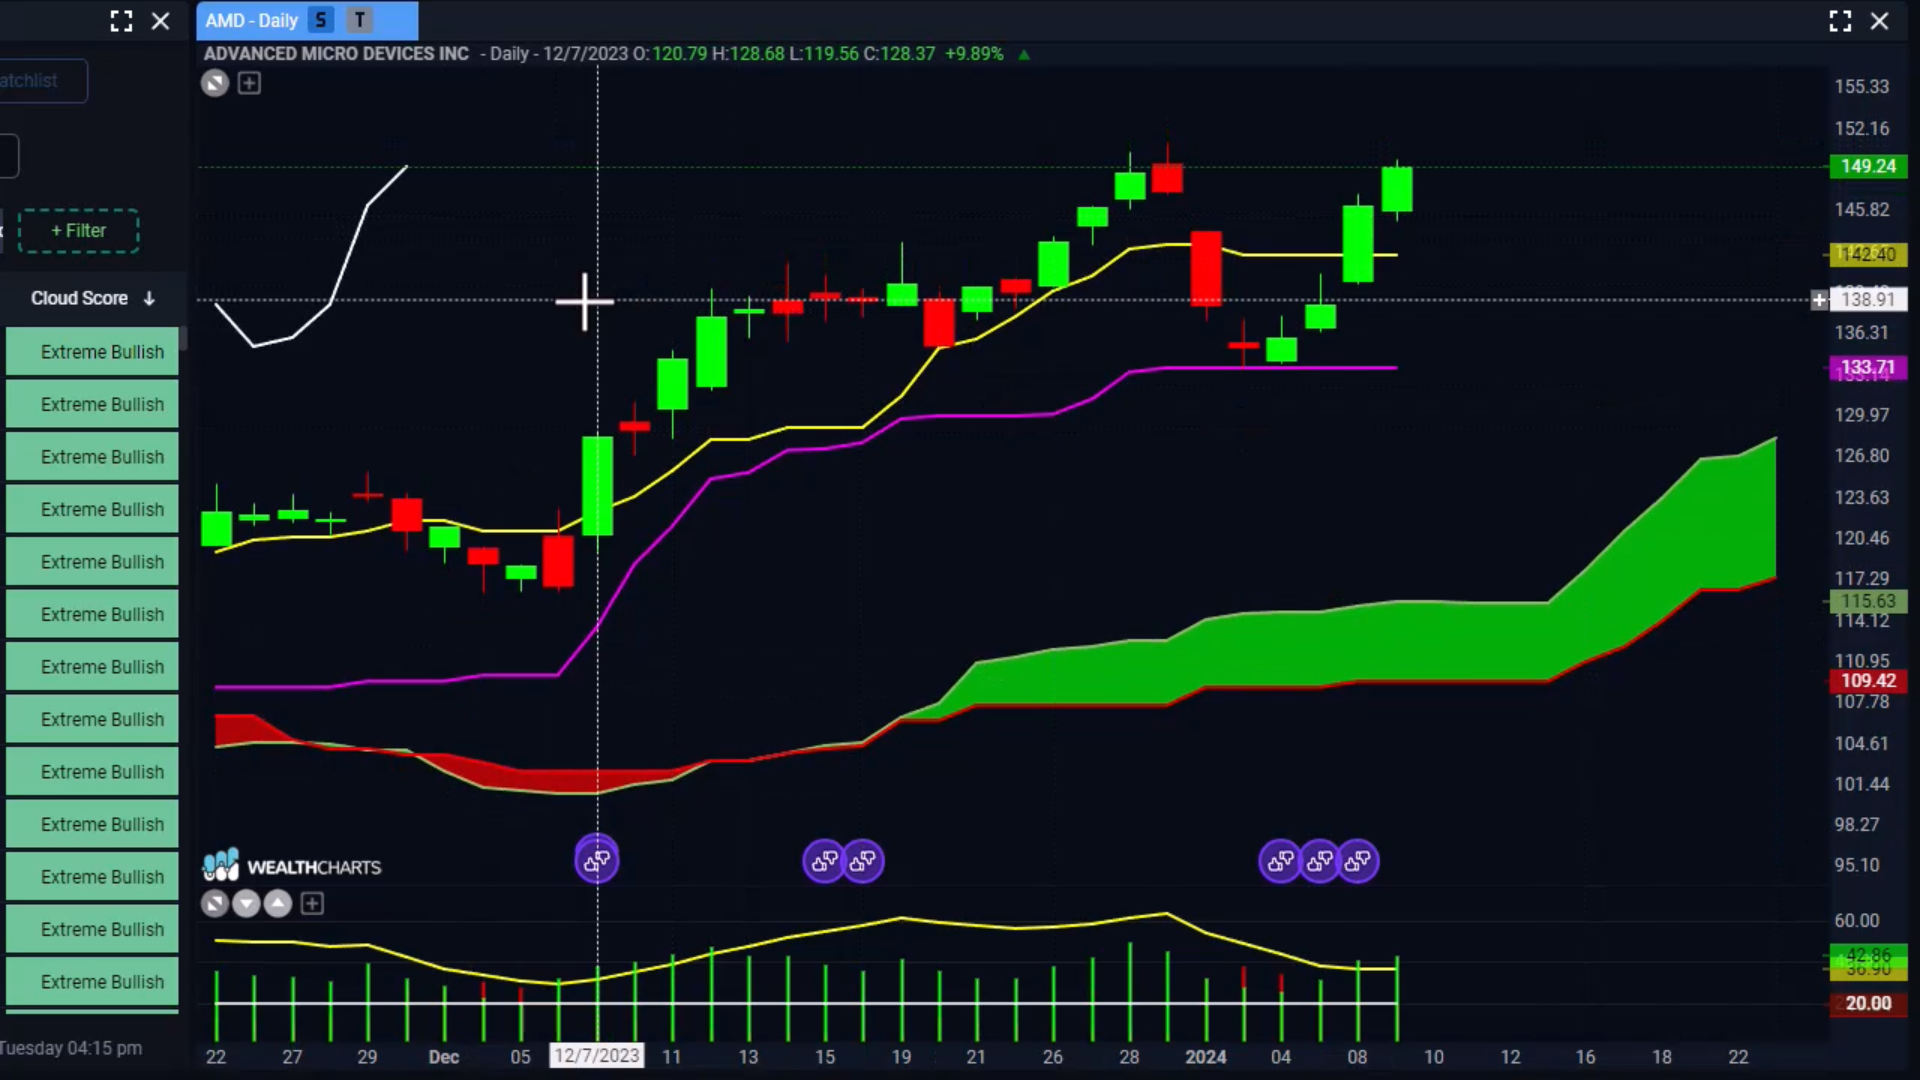This screenshot has height=1080, width=1920.
Task: Click the Tuesday 04:15 pm time text
Action: tap(71, 1048)
